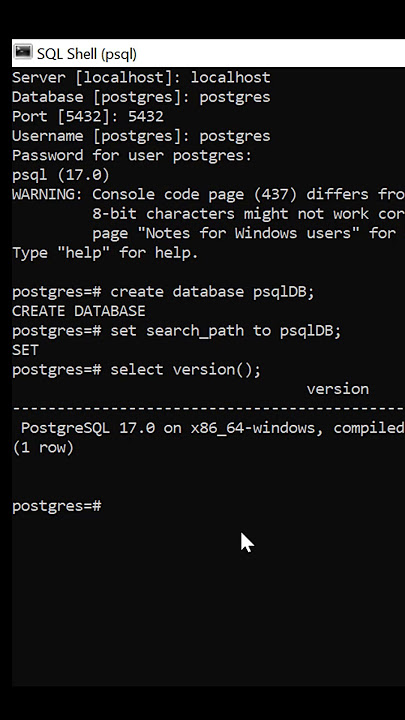Click the SQL Shell window icon in title bar
Viewport: 405px width, 720px height.
tap(23, 52)
